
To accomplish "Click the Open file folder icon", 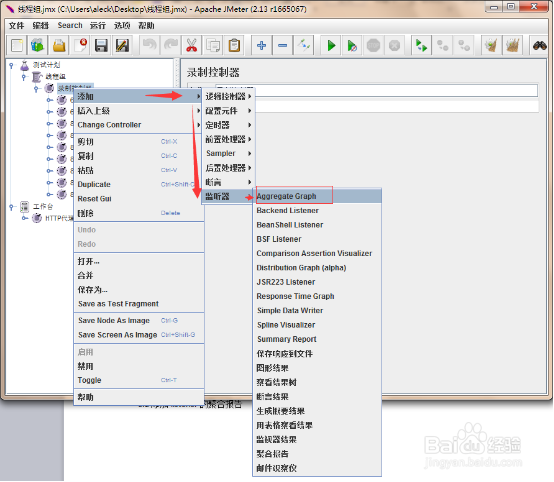I will tap(59, 45).
